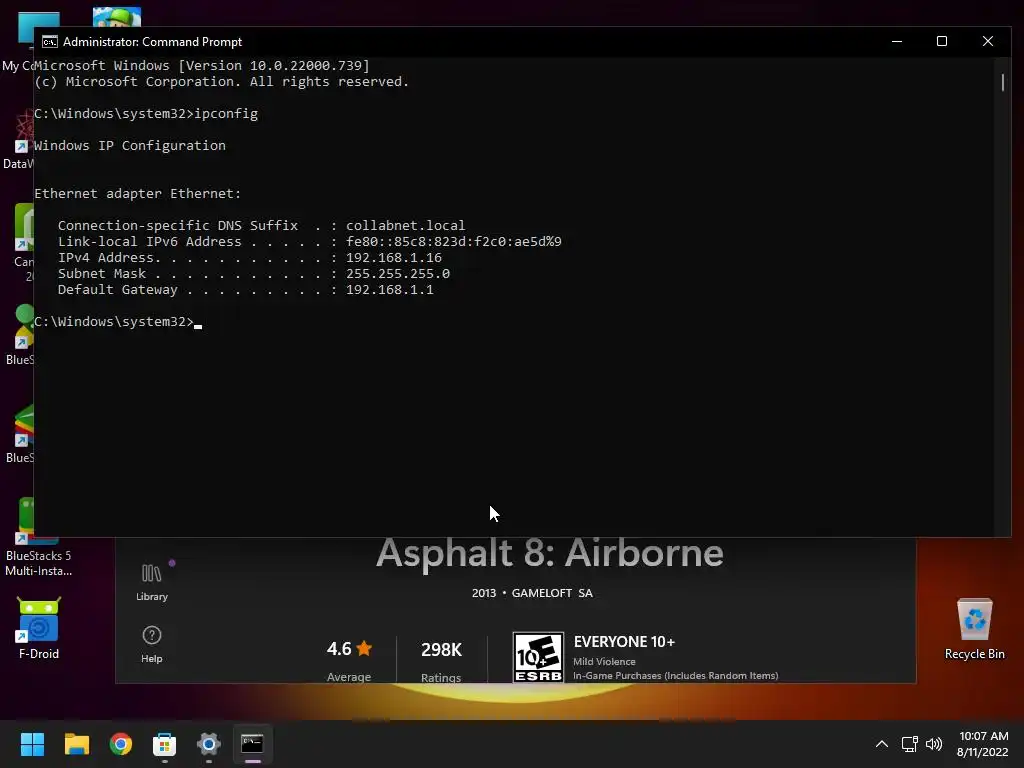Click the GAMELOFT SA publisher name
This screenshot has height=768, width=1024.
pyautogui.click(x=552, y=593)
